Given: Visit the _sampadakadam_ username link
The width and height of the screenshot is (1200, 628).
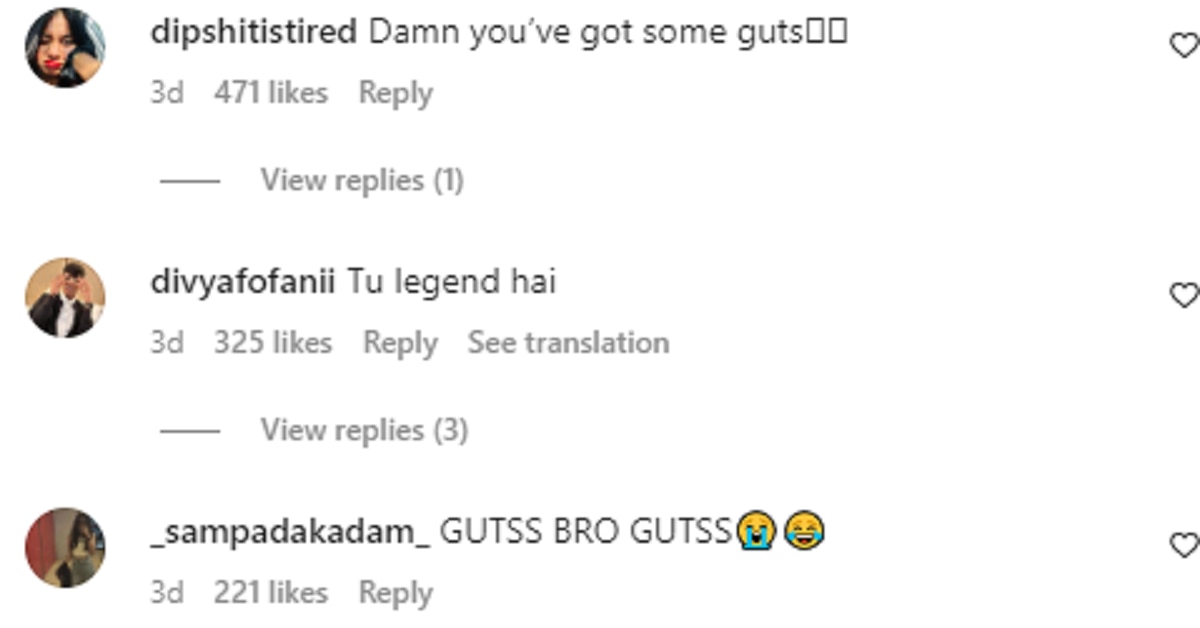Looking at the screenshot, I should [290, 532].
